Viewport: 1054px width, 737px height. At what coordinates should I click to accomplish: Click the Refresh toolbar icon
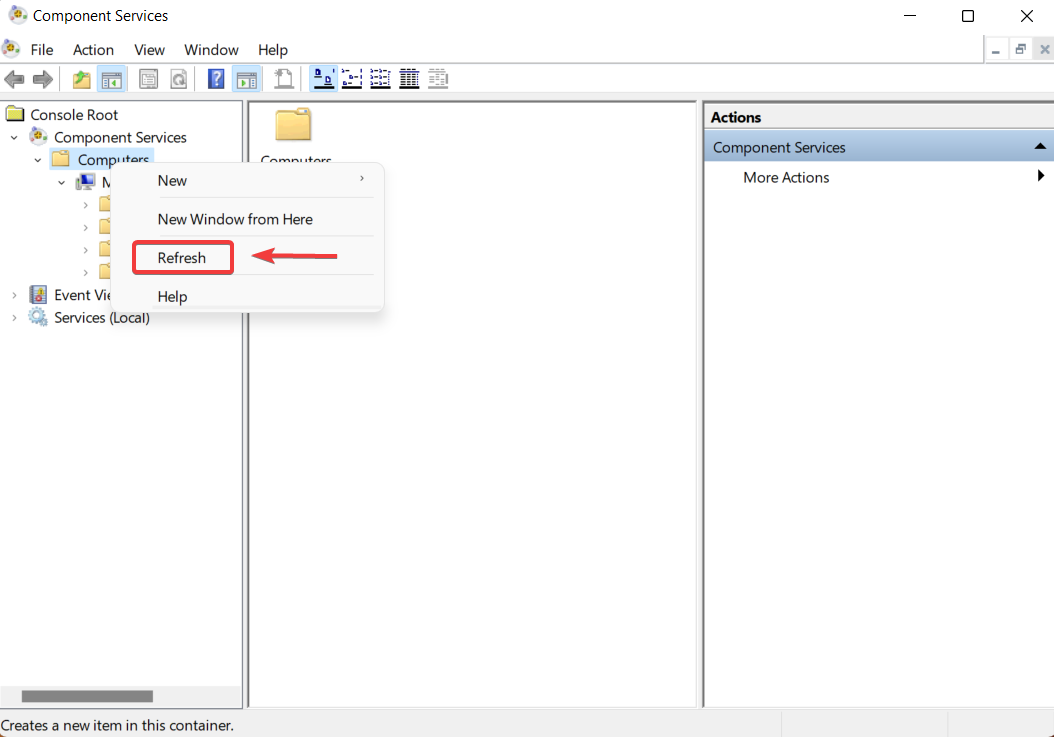178,79
